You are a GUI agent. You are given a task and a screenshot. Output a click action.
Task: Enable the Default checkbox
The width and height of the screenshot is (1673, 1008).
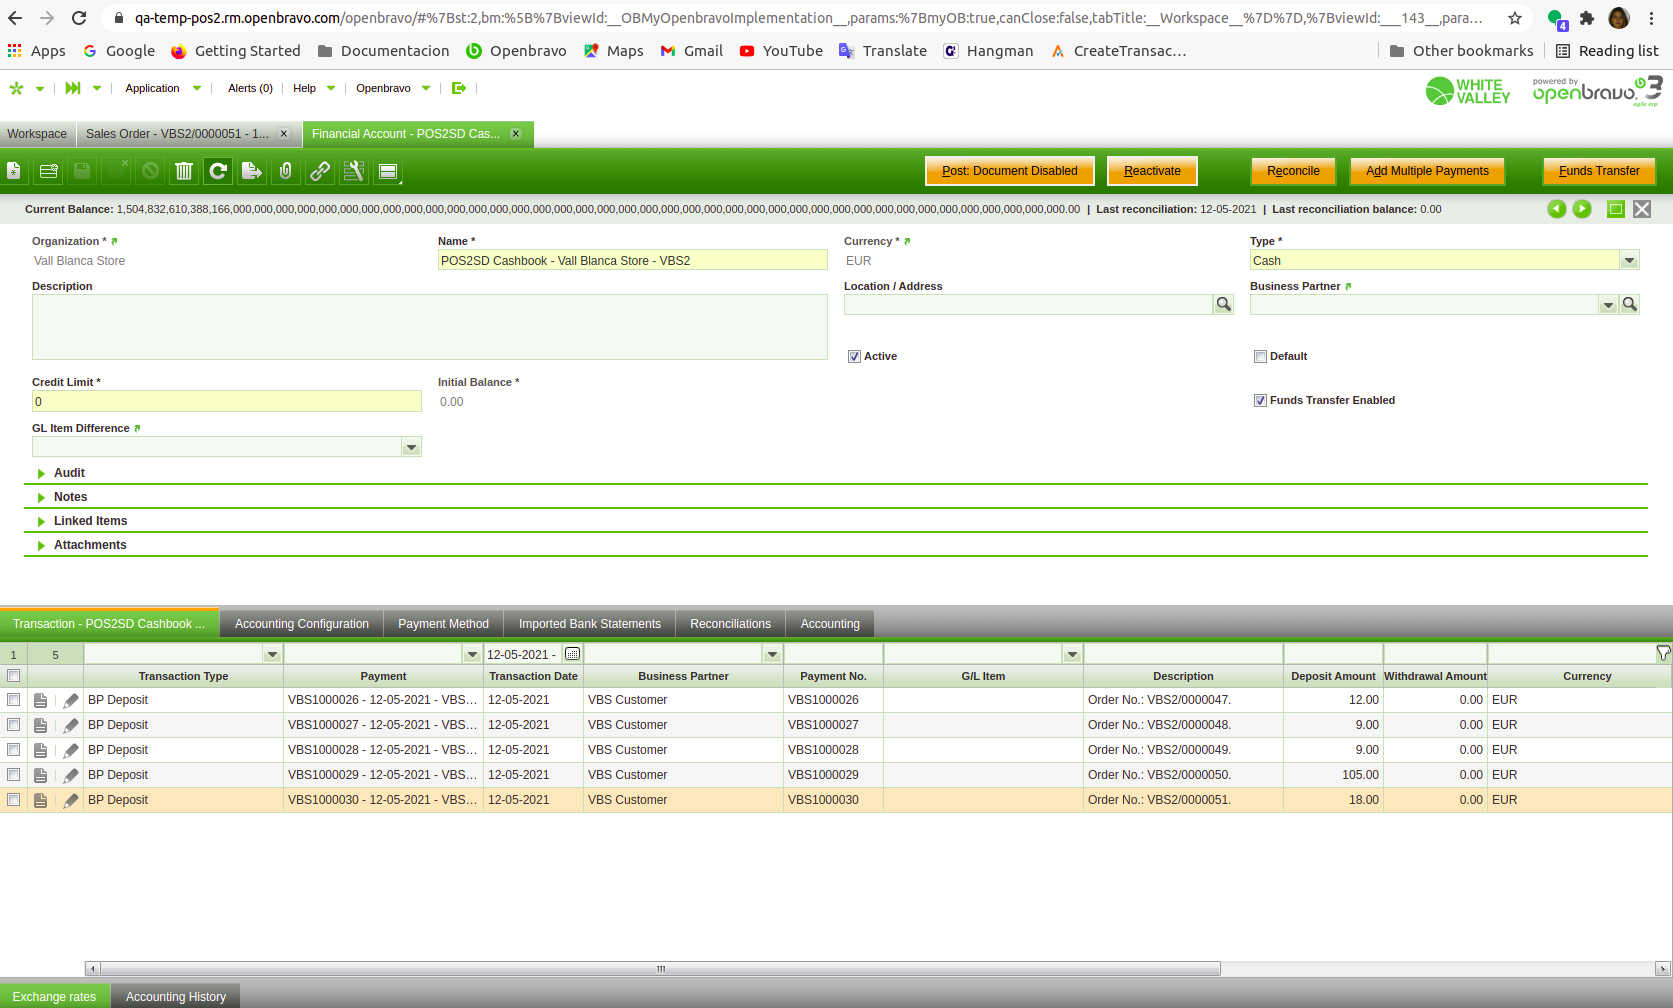tap(1260, 357)
